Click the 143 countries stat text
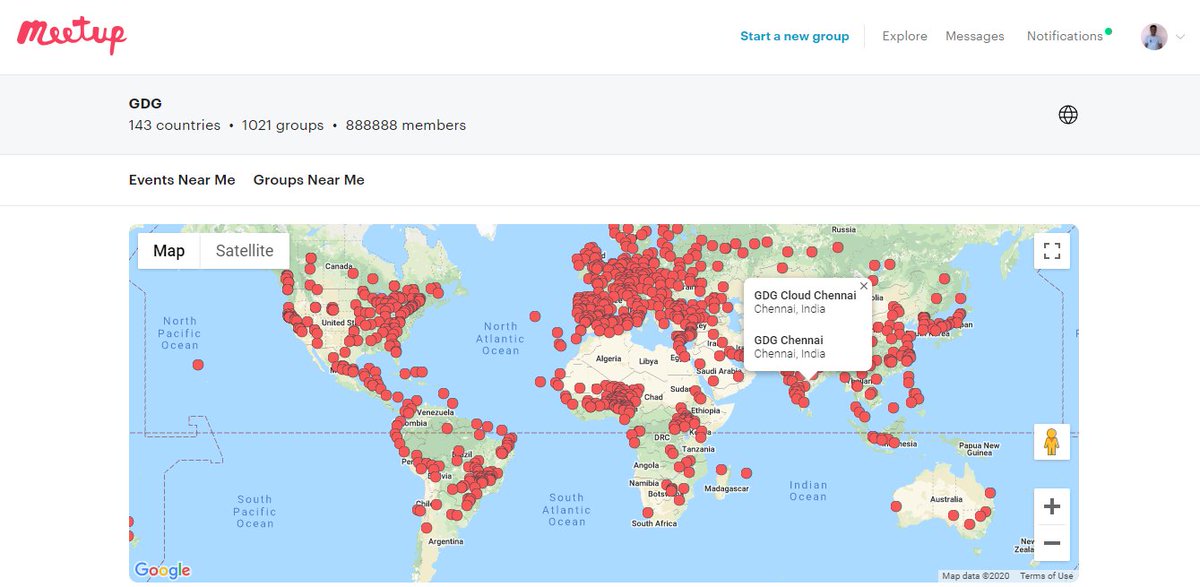Viewport: 1200px width, 587px height. pyautogui.click(x=175, y=125)
